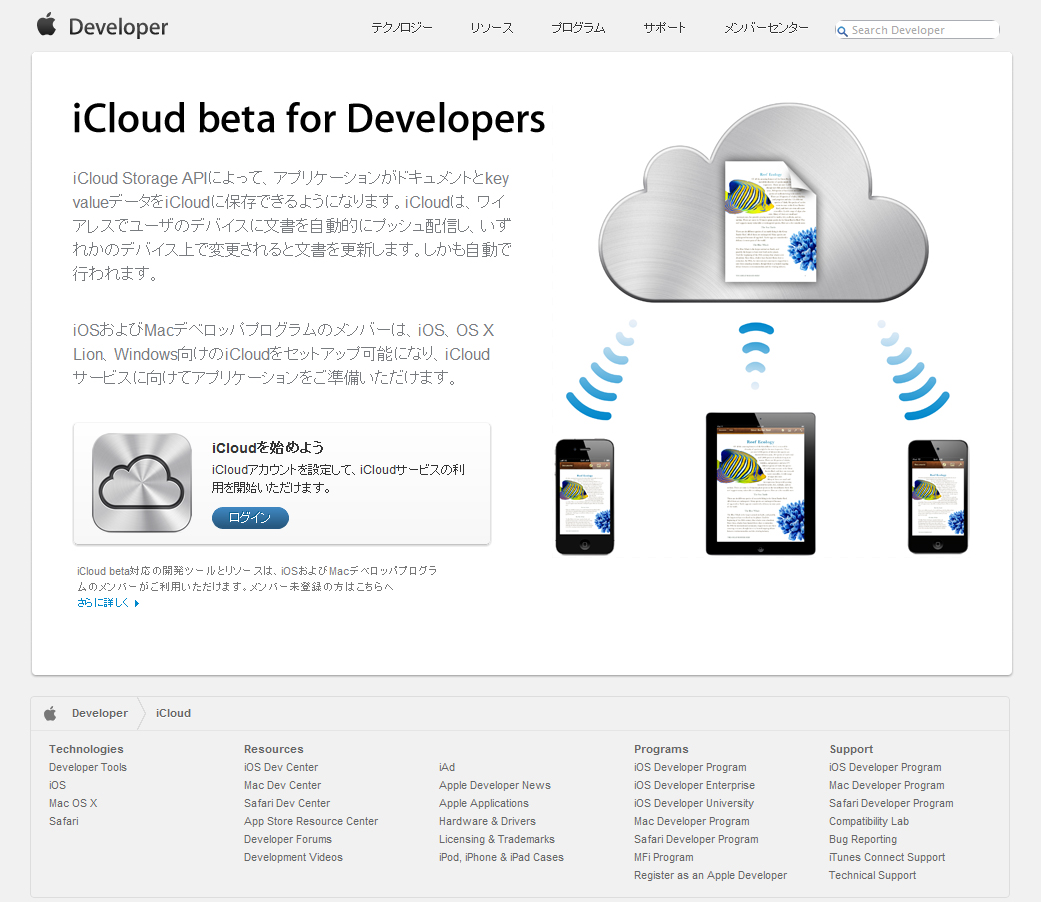Open Developer Tools link

tap(88, 767)
